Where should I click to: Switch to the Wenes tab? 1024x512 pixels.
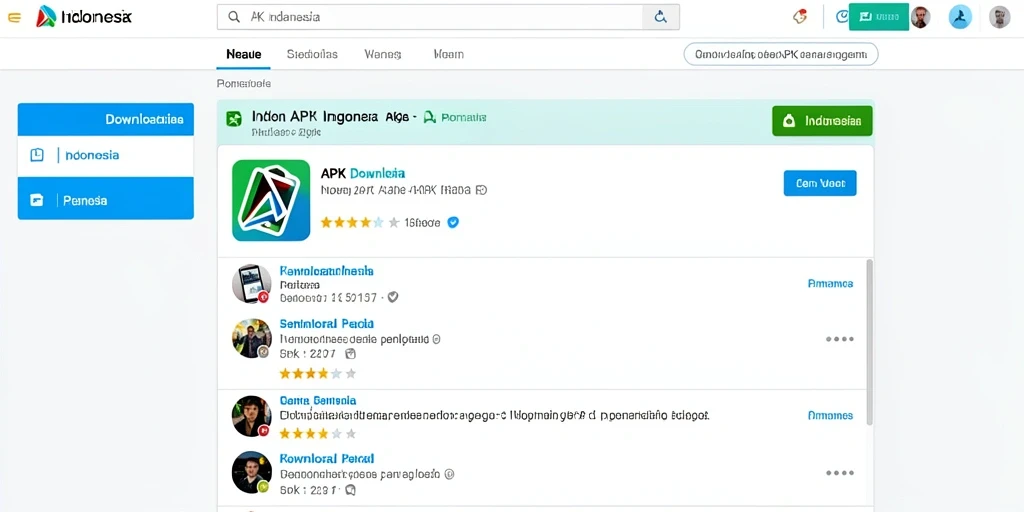point(383,54)
